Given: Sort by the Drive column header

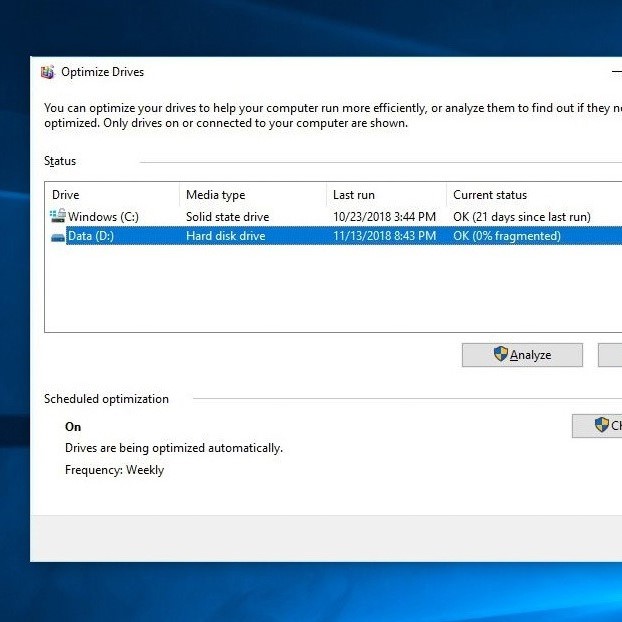Looking at the screenshot, I should coord(112,195).
